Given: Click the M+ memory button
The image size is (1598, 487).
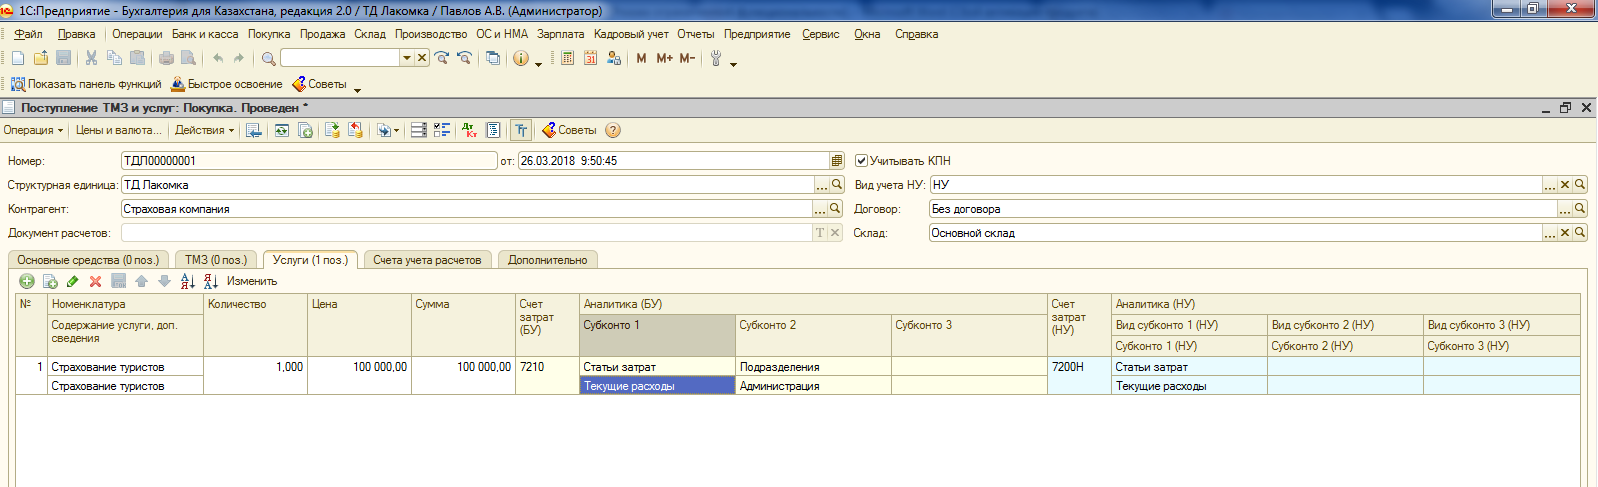Looking at the screenshot, I should [x=664, y=58].
